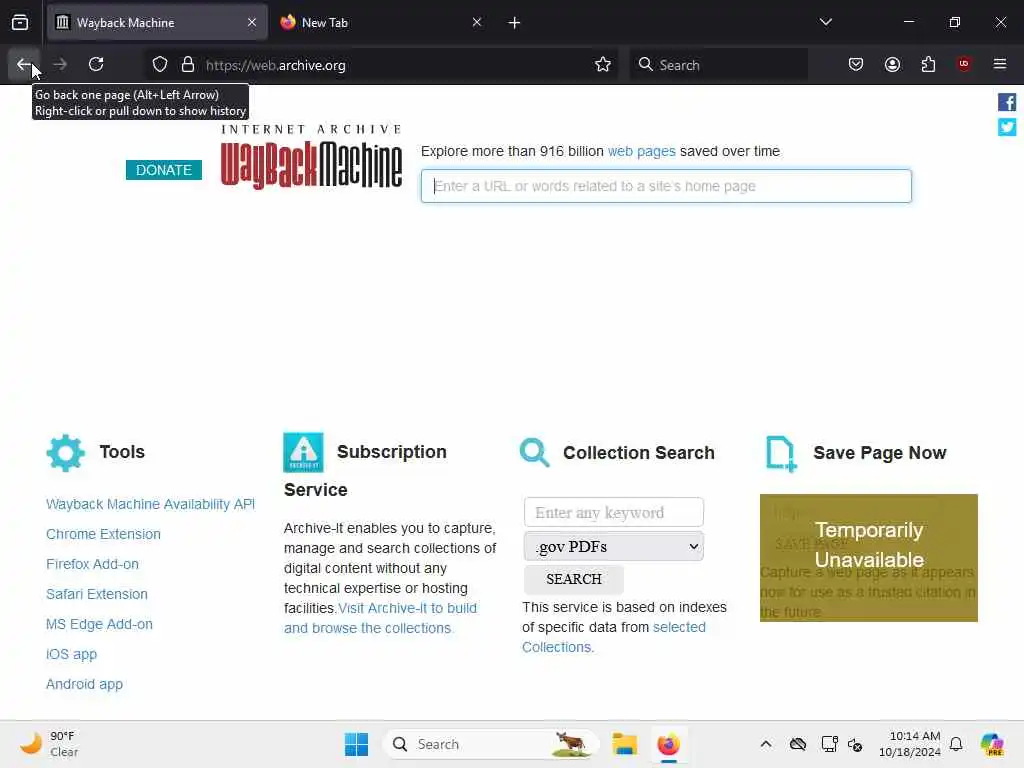1024x768 pixels.
Task: Click the Temporarily Unavailable save panel
Action: click(x=869, y=558)
